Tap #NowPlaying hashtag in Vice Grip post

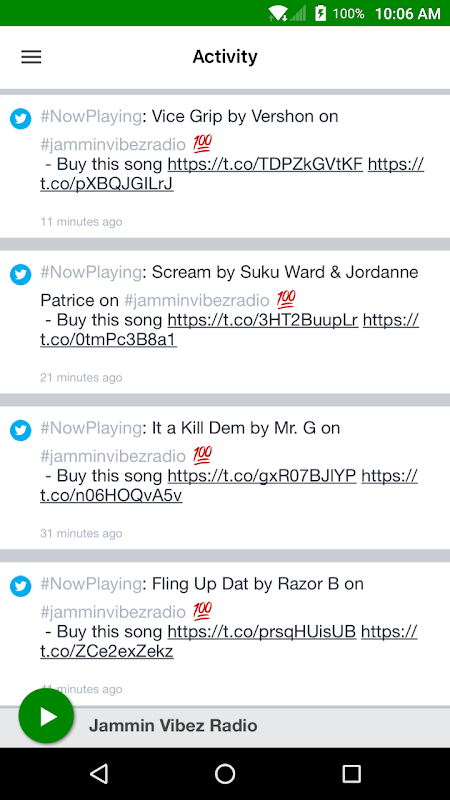click(x=91, y=117)
